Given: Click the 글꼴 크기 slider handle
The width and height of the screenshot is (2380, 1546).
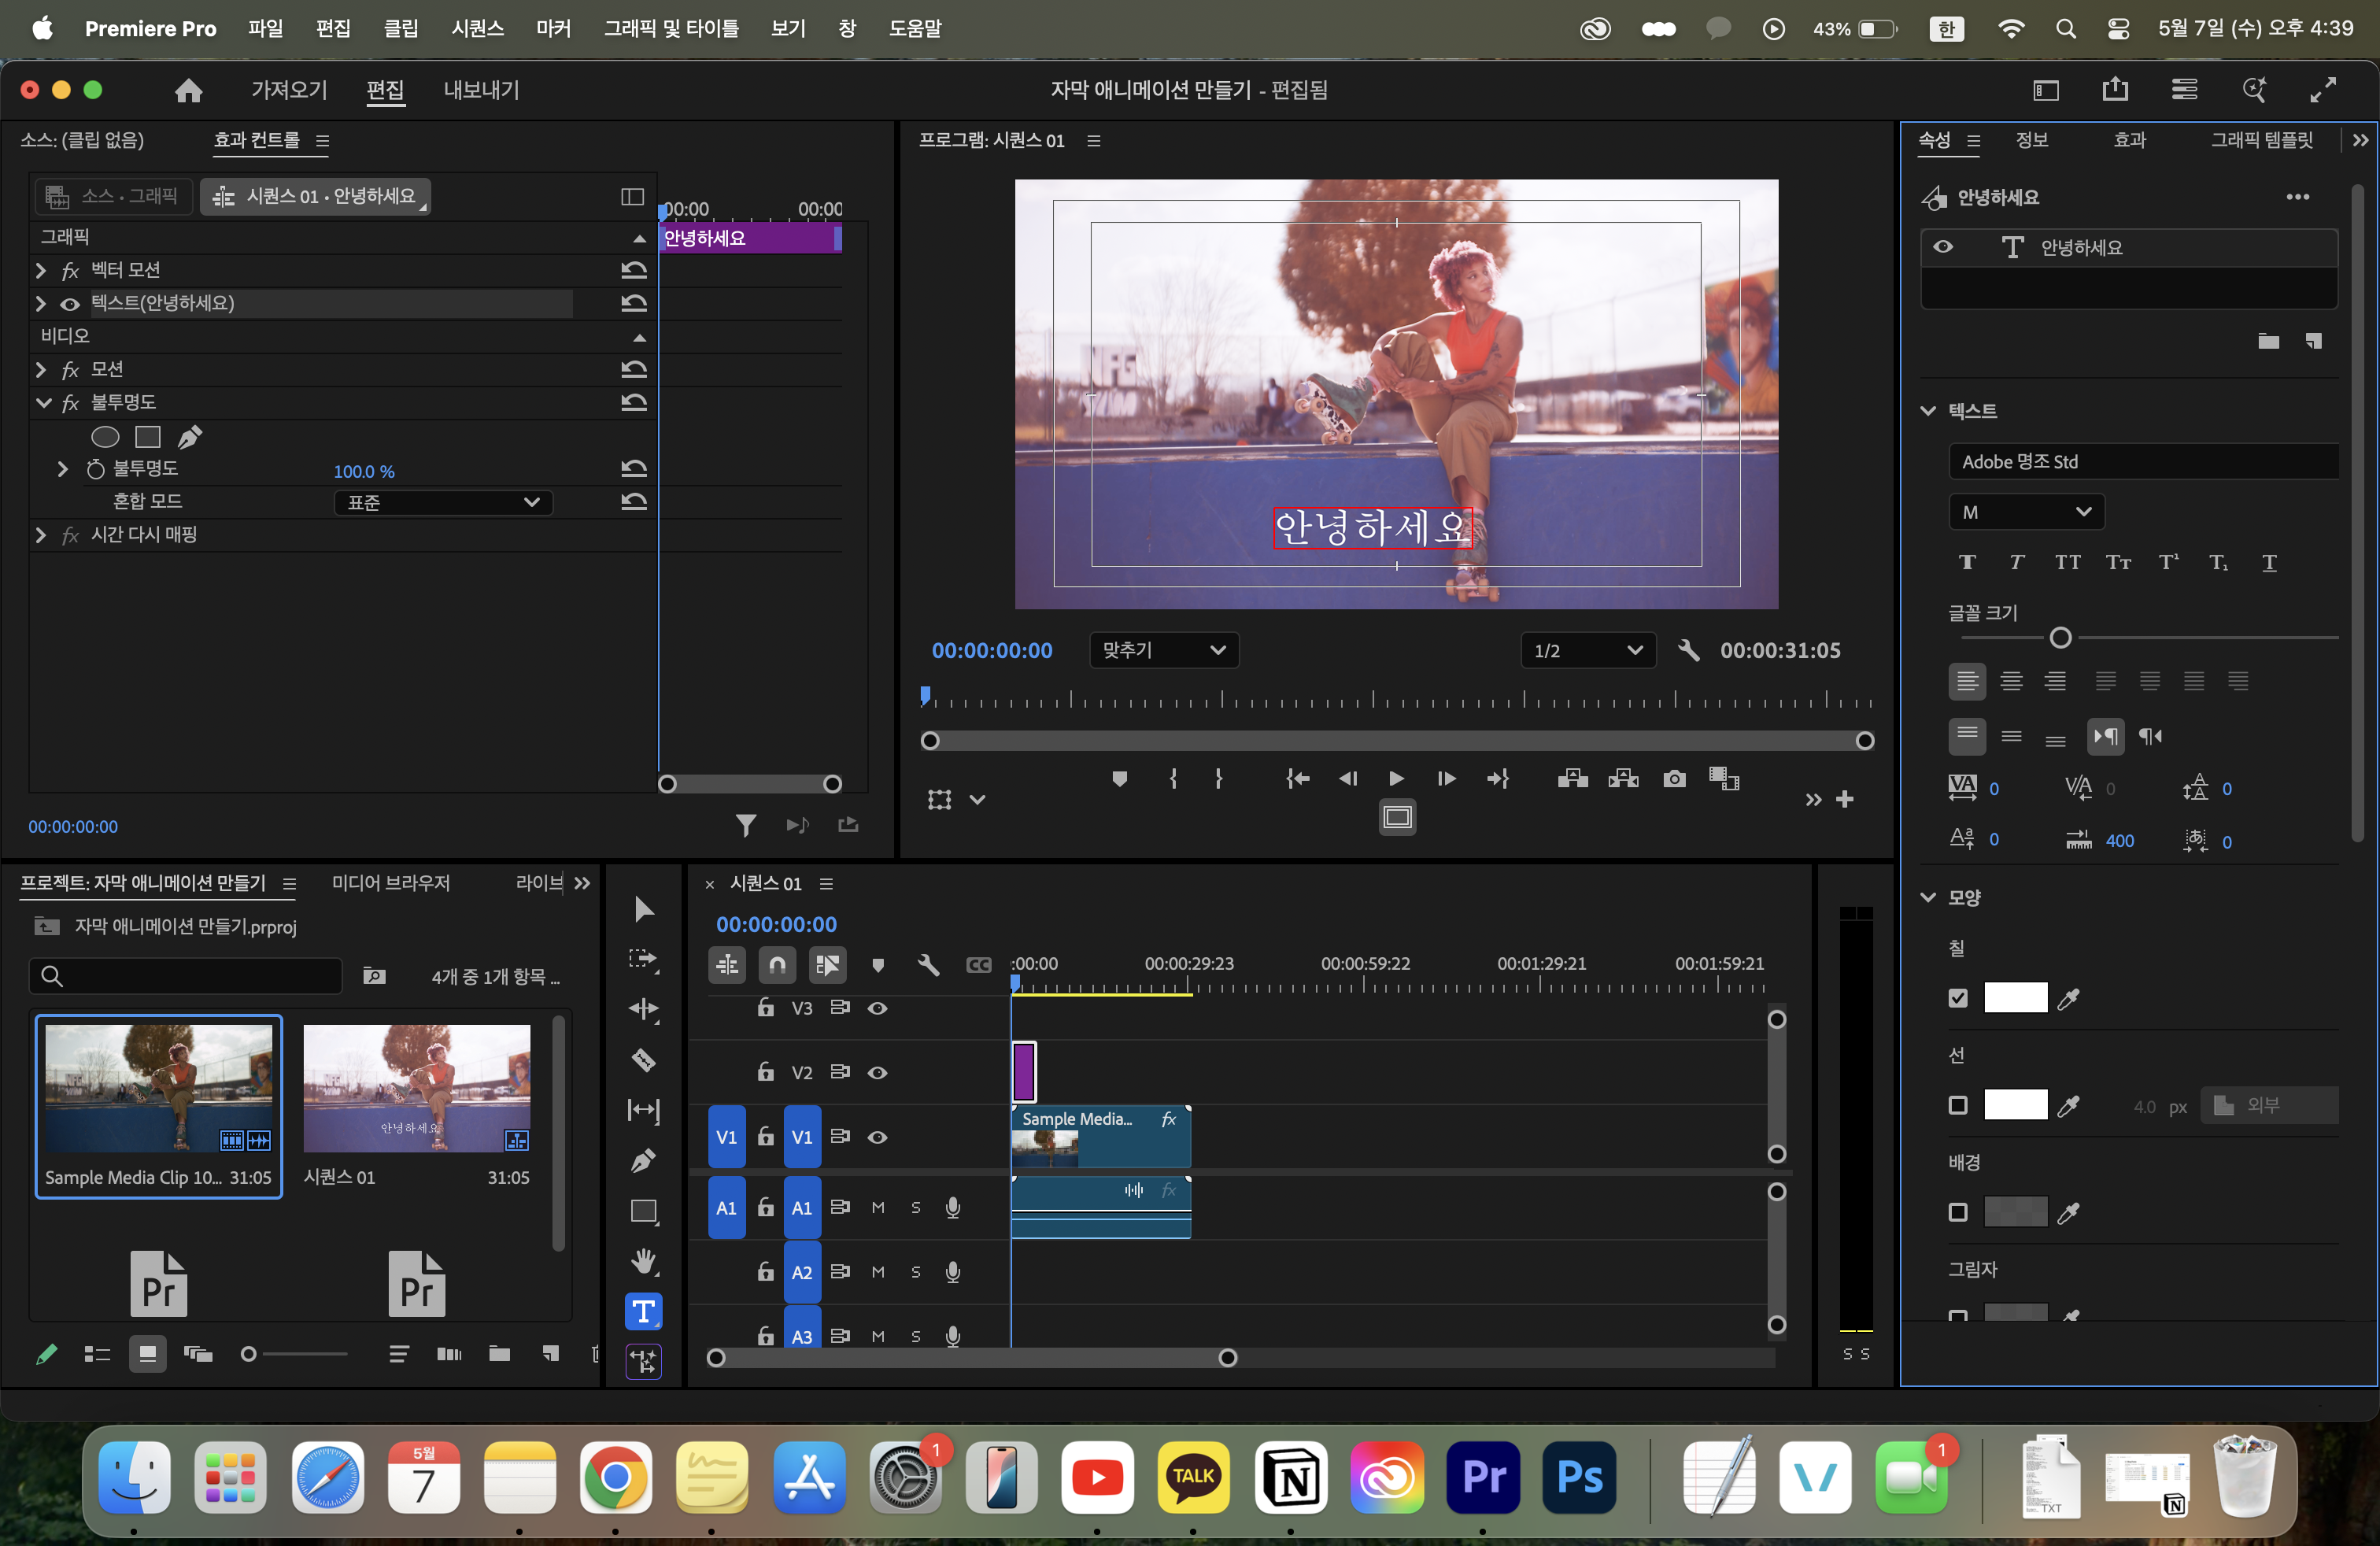Looking at the screenshot, I should click(x=2060, y=637).
